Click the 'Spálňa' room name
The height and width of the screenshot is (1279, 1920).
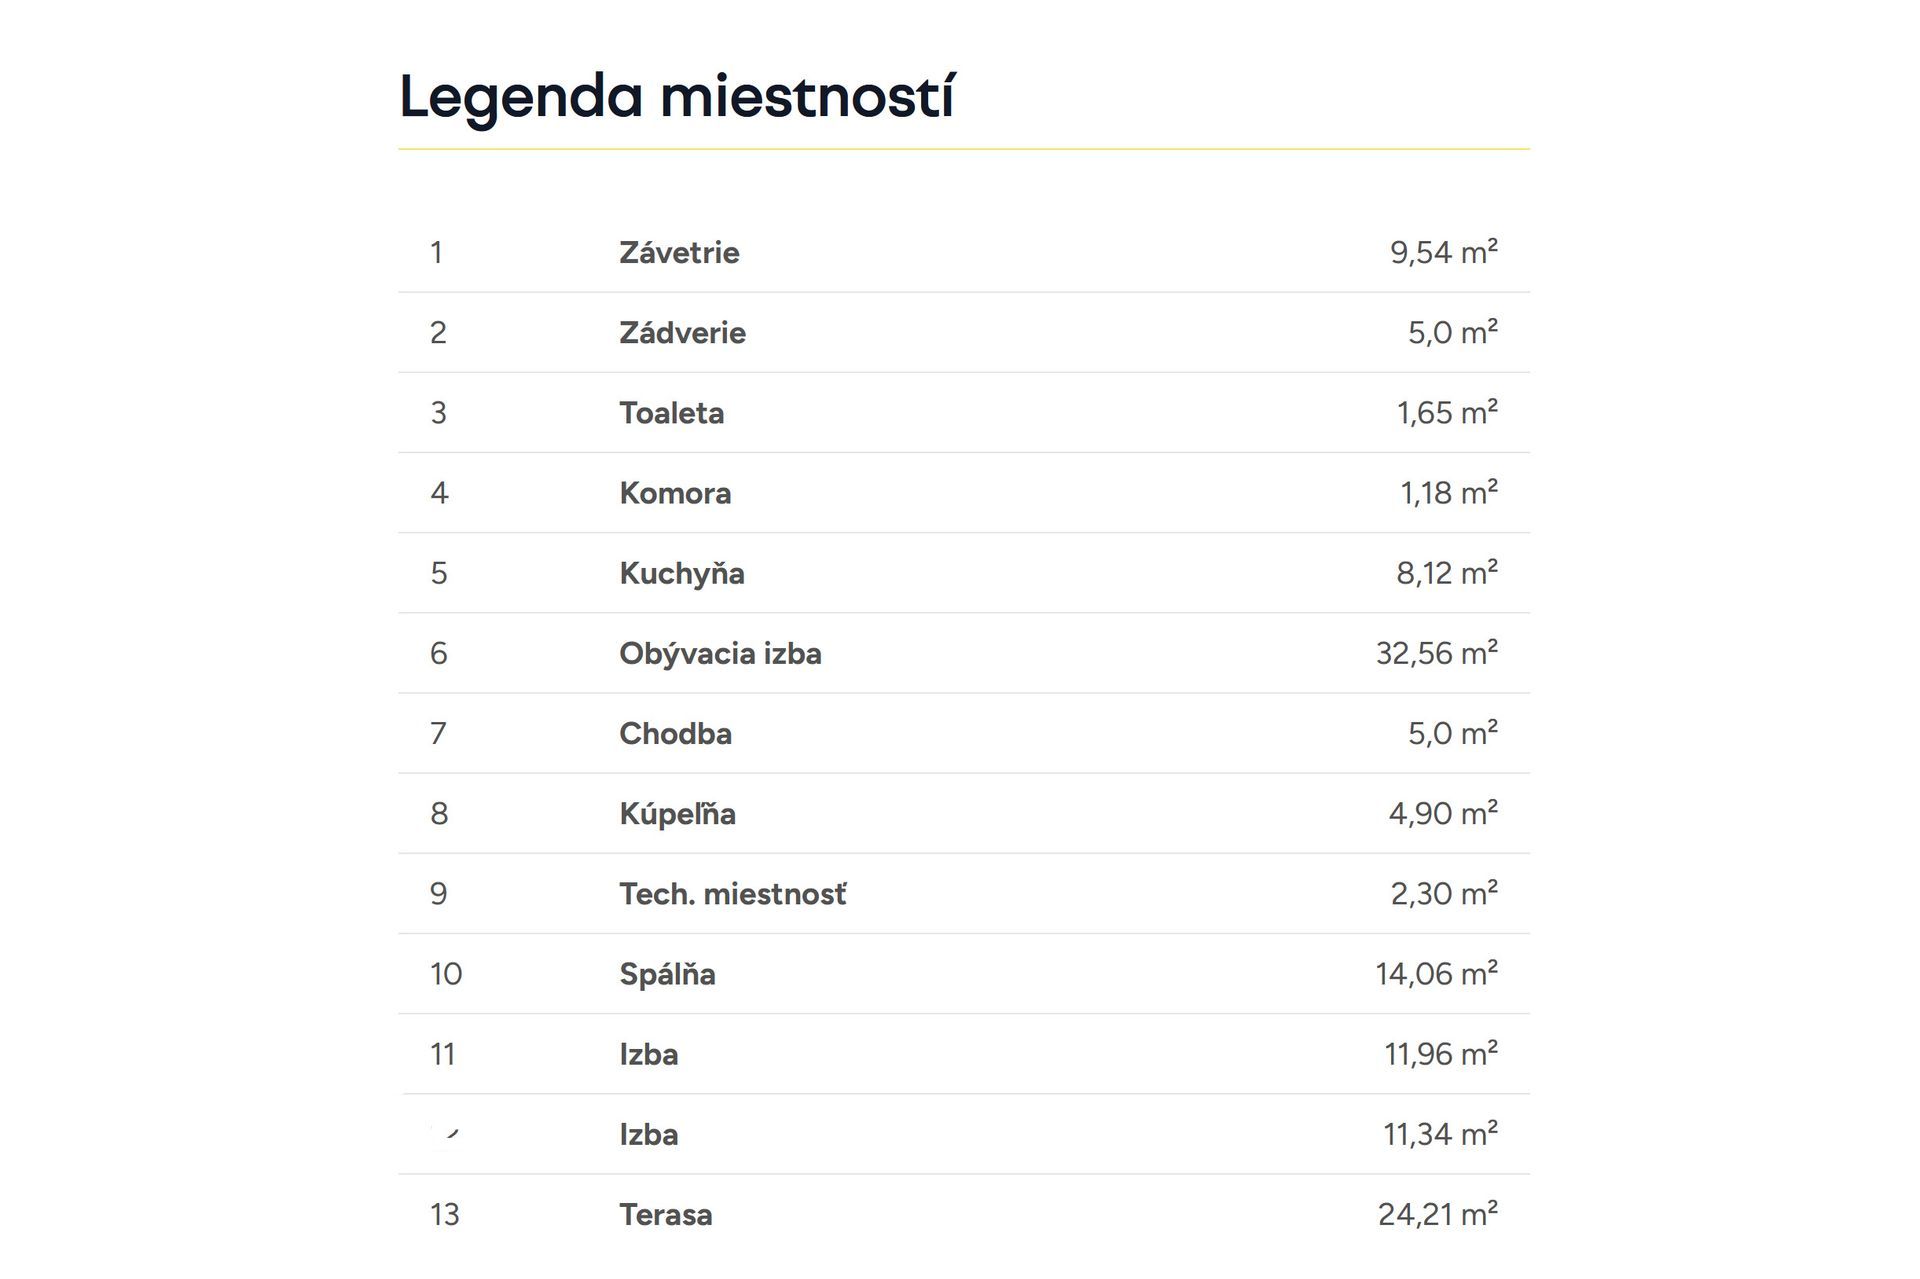[x=667, y=974]
